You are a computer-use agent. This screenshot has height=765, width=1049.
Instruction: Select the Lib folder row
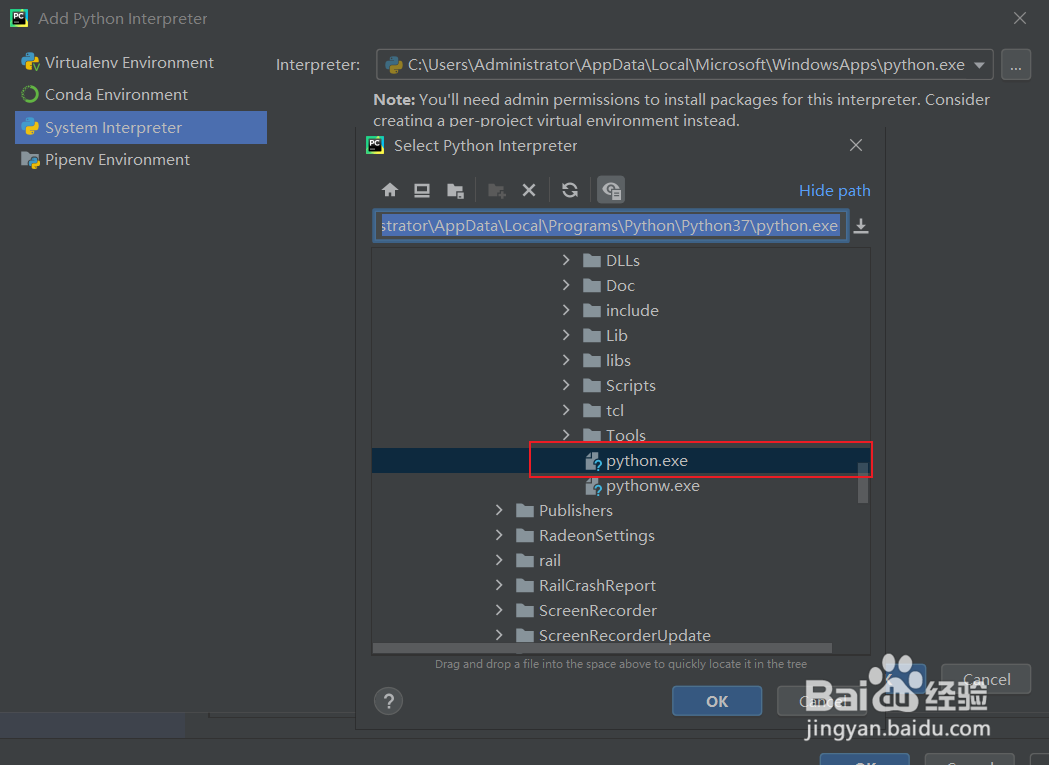coord(621,335)
